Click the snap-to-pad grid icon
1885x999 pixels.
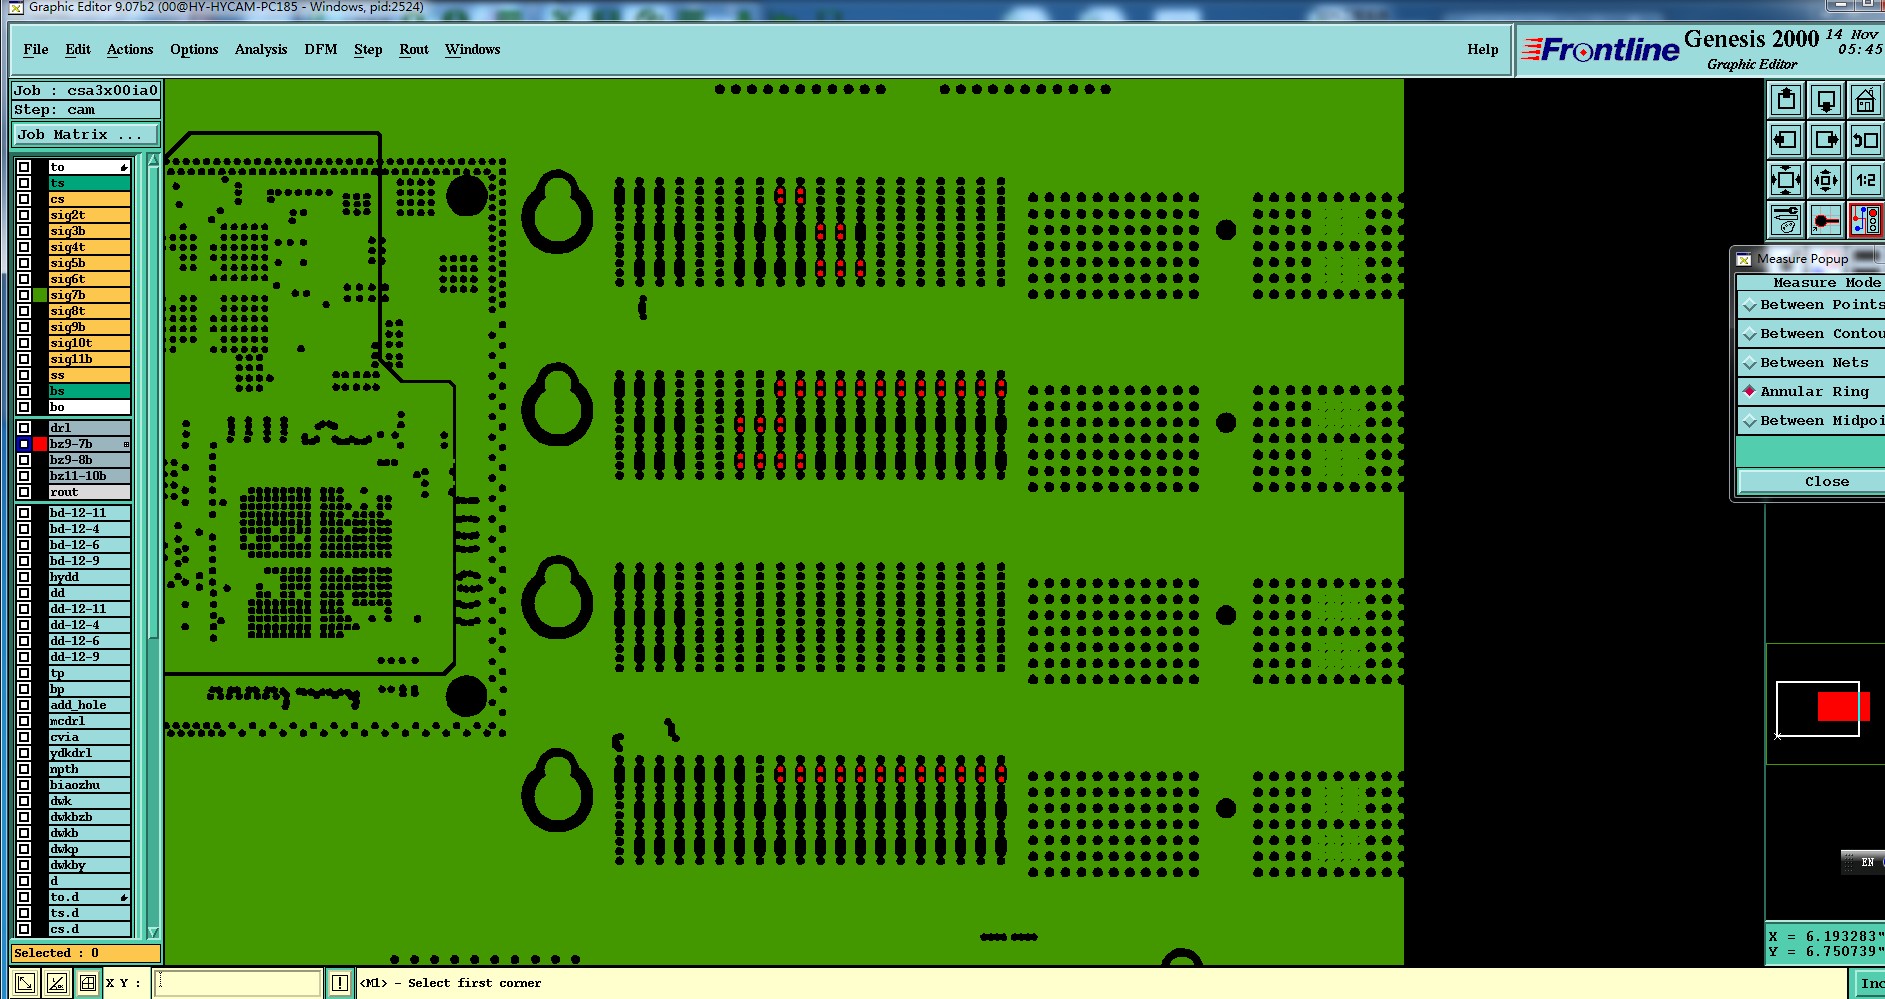point(1826,220)
